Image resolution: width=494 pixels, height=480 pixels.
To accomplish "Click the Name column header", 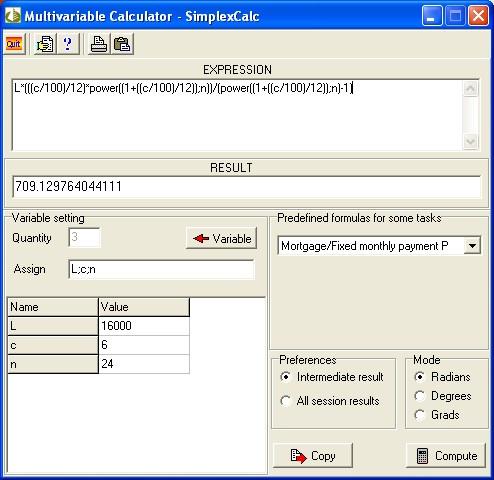I will tap(53, 307).
